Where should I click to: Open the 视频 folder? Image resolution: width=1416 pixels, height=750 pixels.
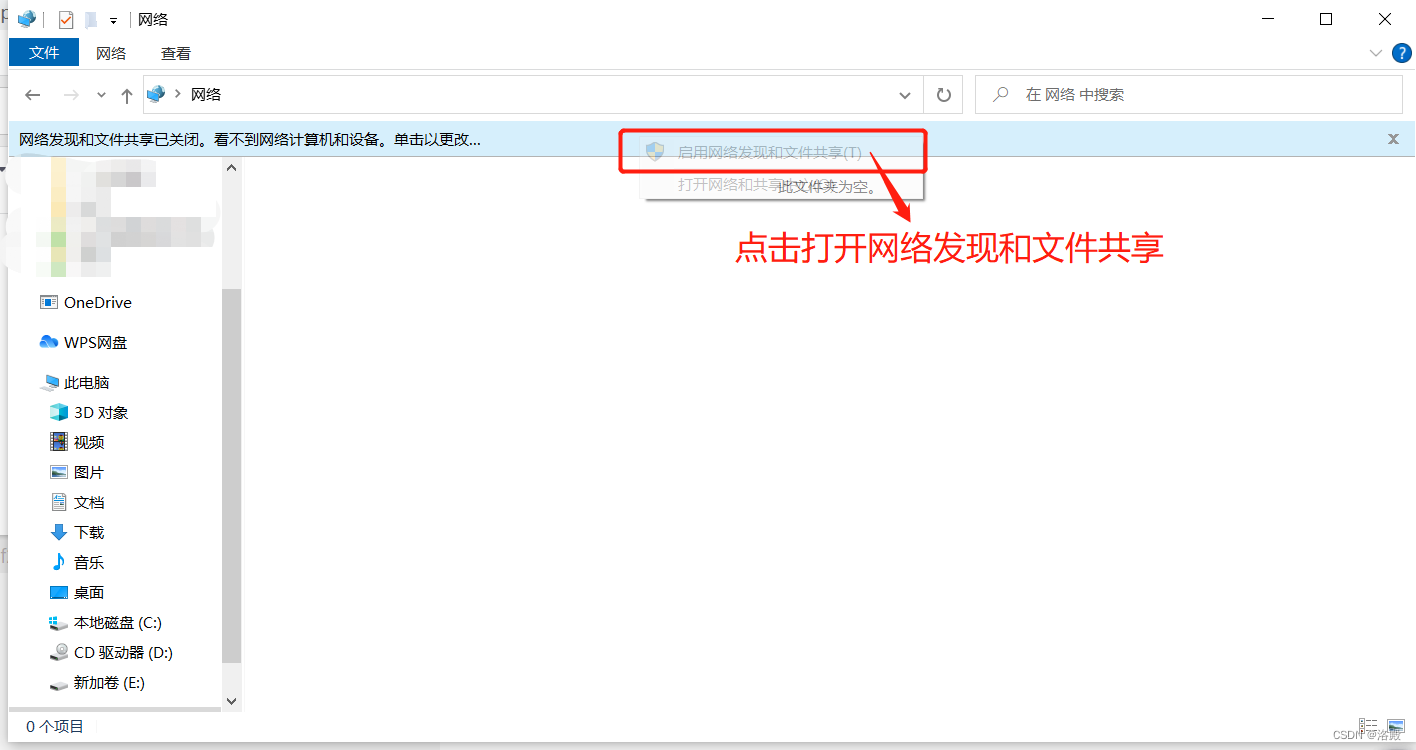tap(89, 443)
